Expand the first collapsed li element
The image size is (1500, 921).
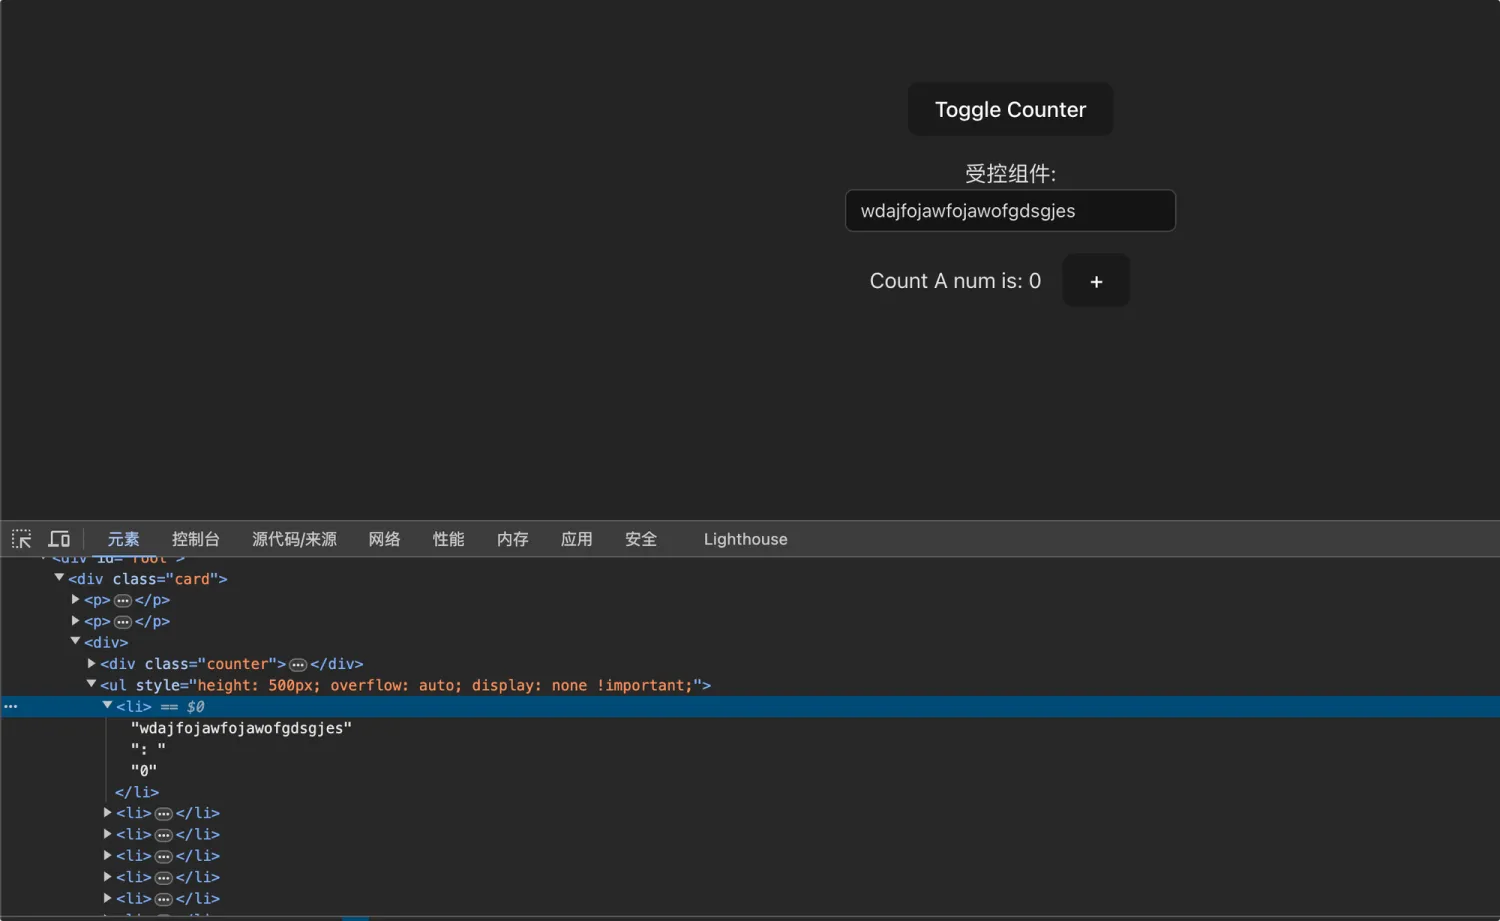(107, 813)
